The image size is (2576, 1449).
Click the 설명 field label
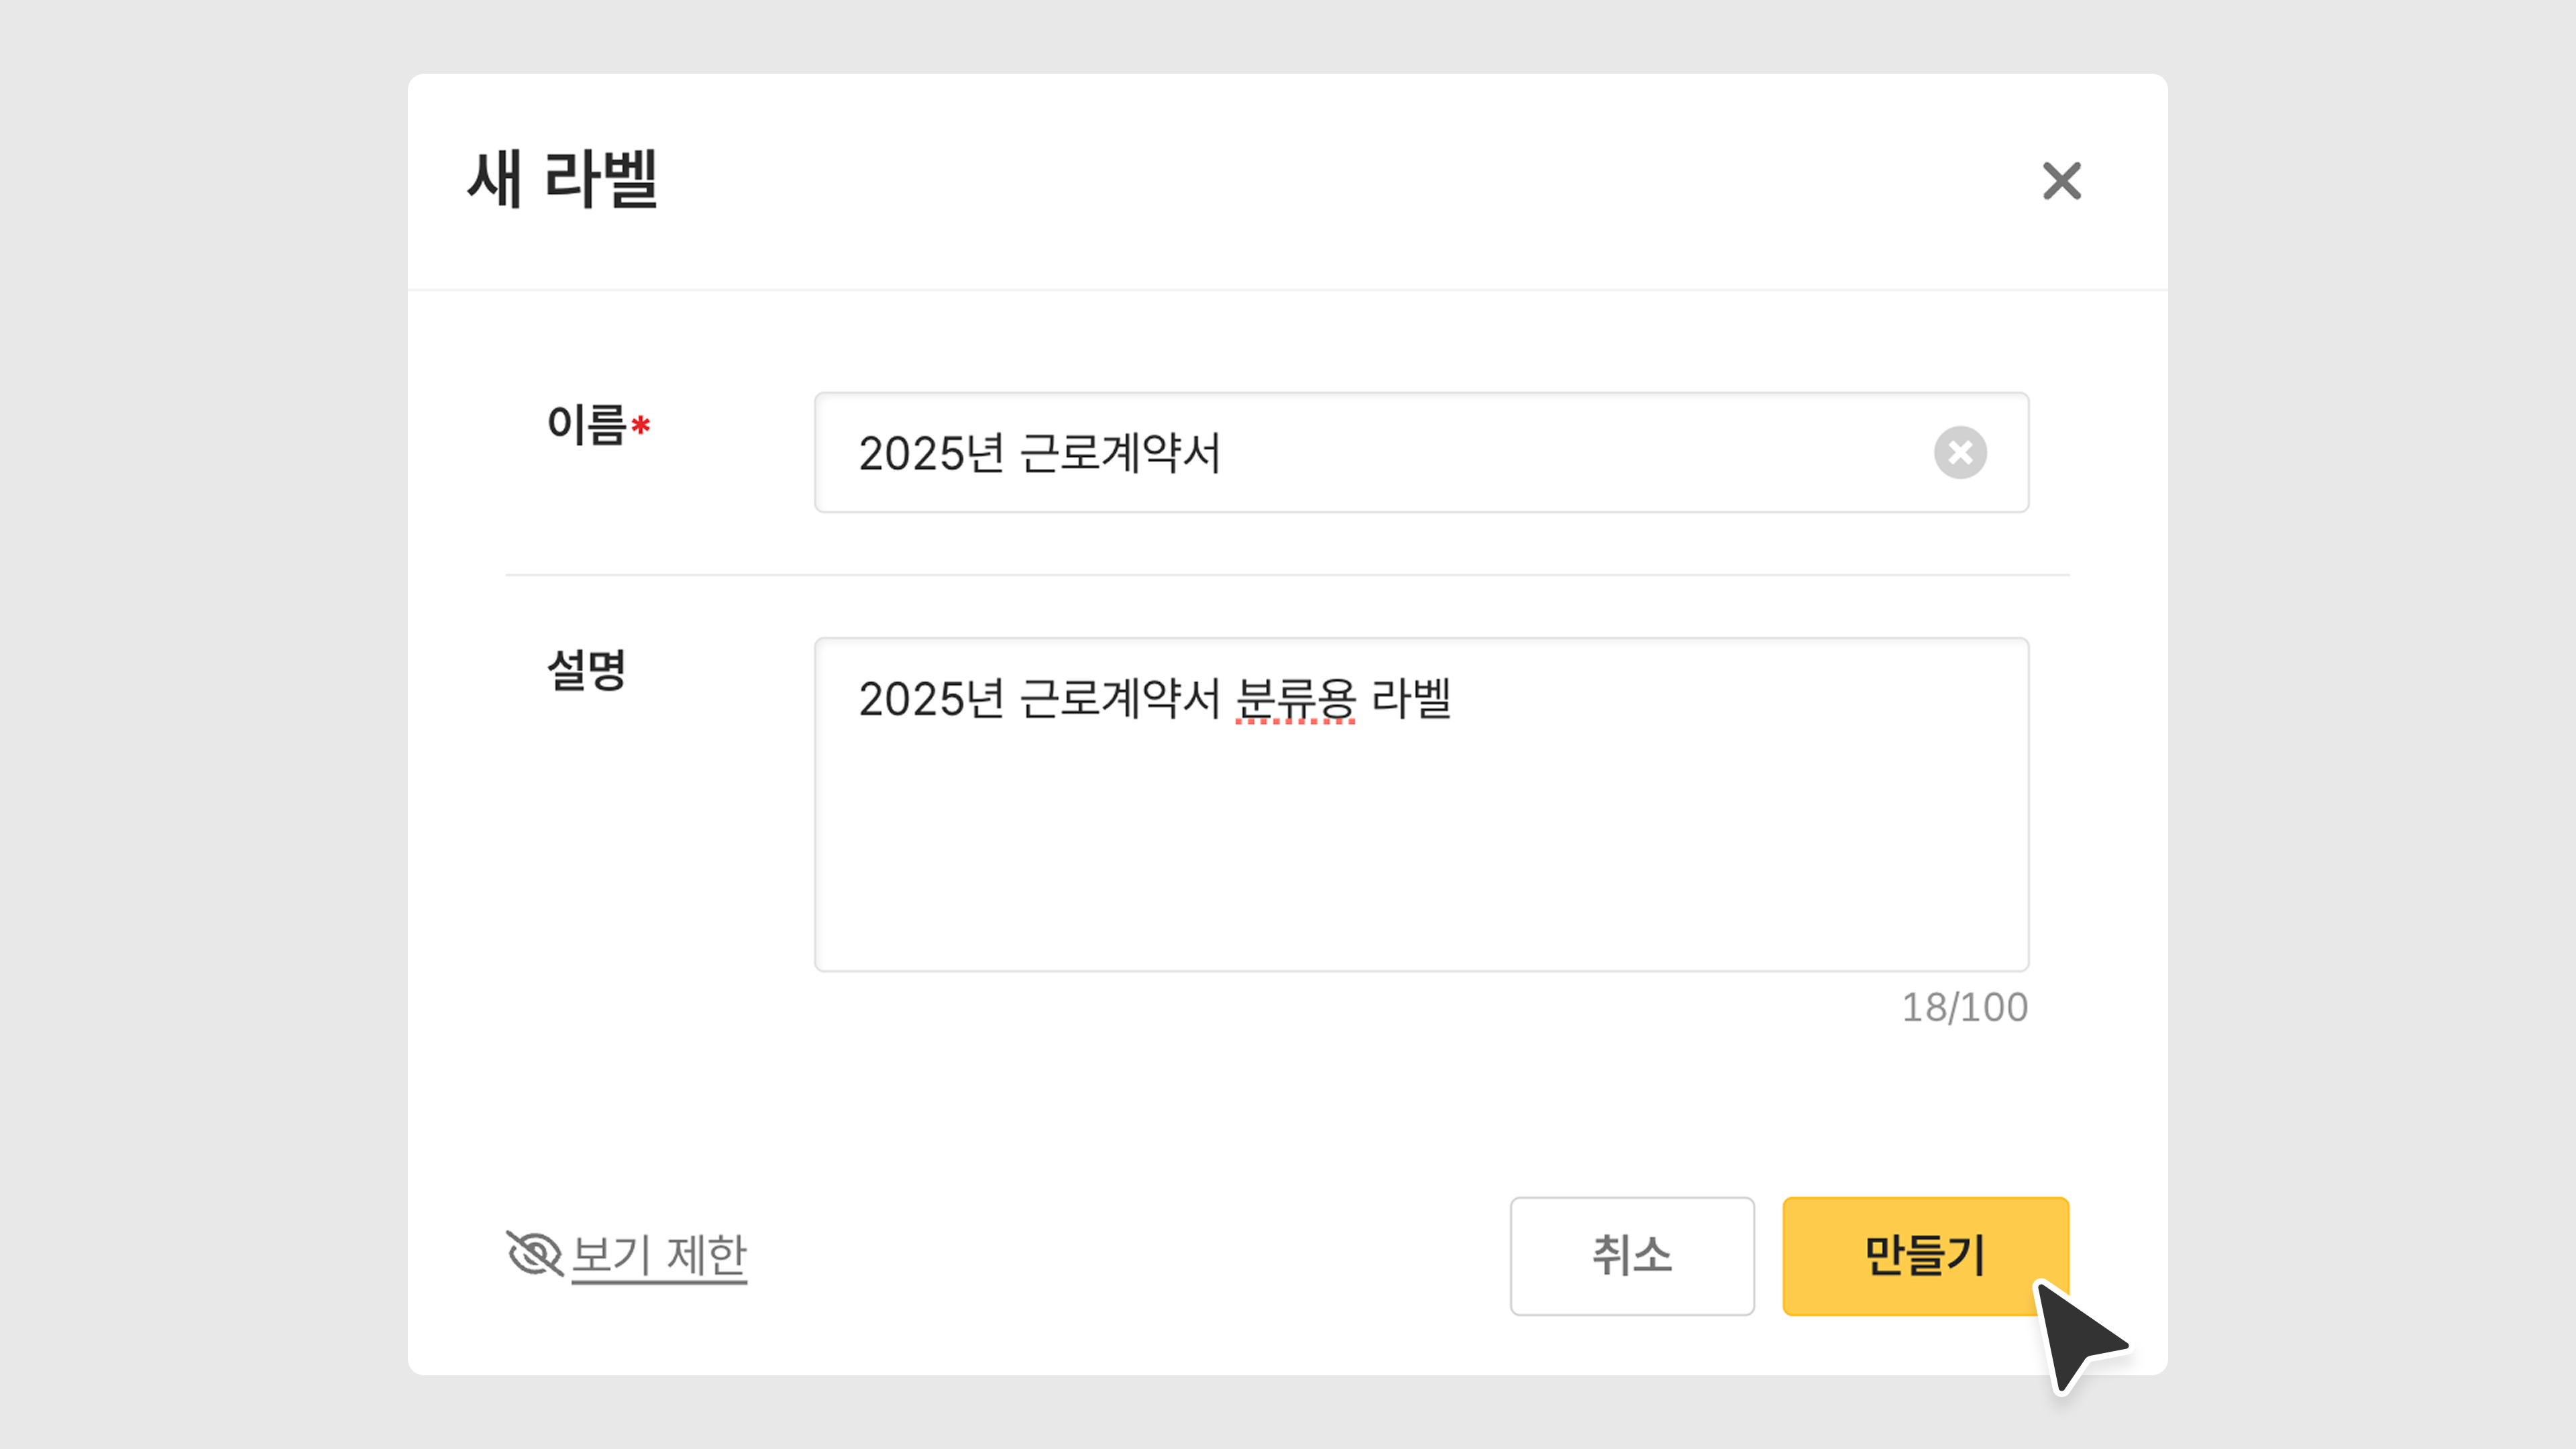tap(586, 670)
